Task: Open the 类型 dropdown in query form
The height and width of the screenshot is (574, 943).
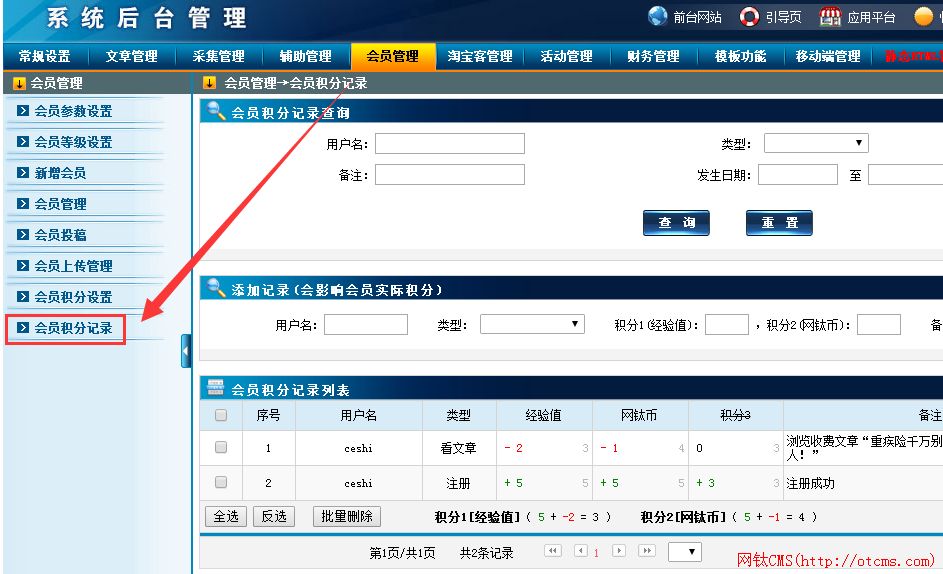Action: click(816, 143)
